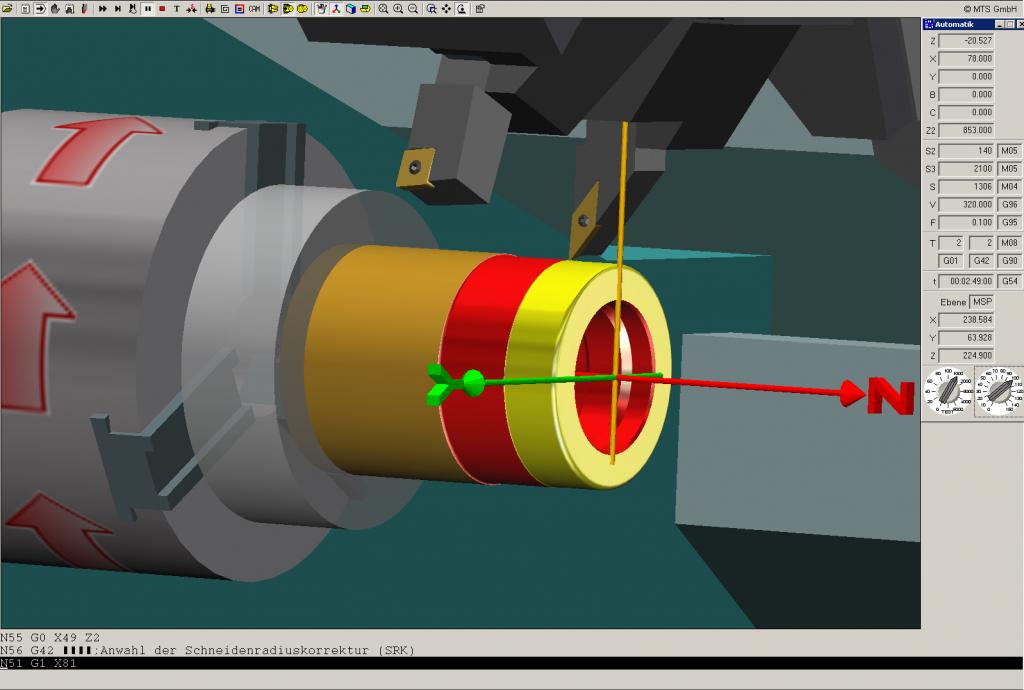This screenshot has width=1024, height=690.
Task: Click the T toolbar icon
Action: (177, 8)
